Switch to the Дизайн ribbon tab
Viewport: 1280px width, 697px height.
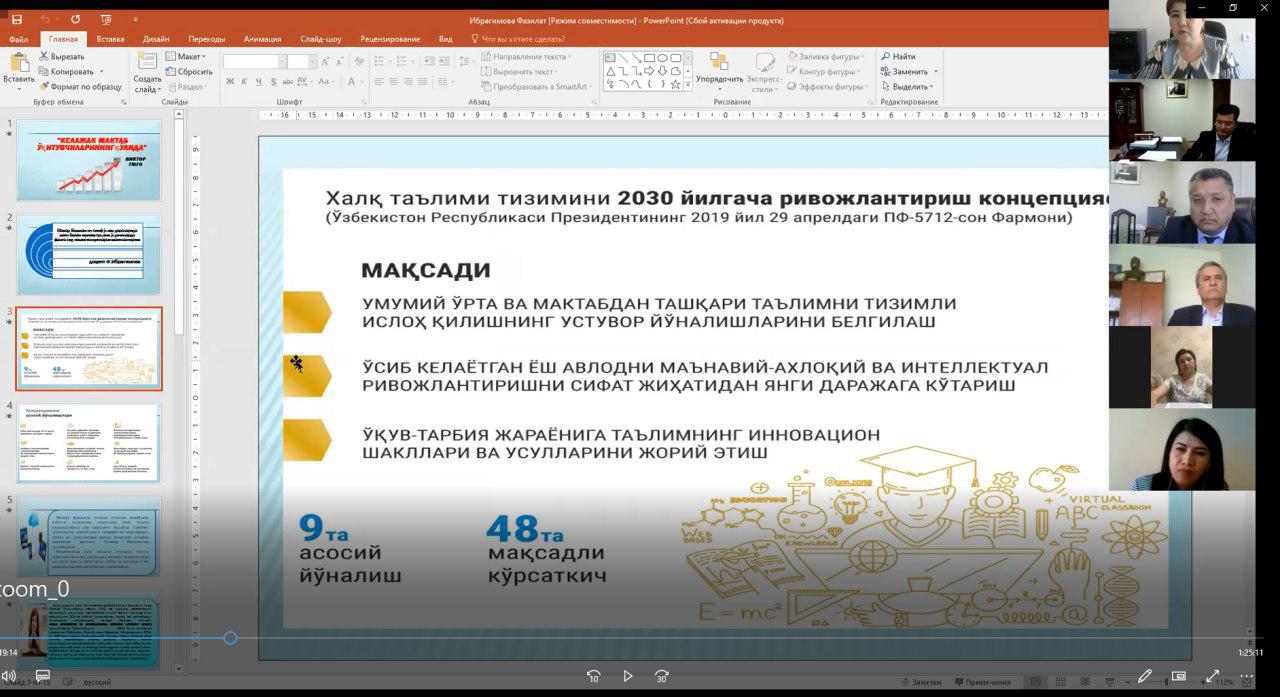click(x=156, y=39)
